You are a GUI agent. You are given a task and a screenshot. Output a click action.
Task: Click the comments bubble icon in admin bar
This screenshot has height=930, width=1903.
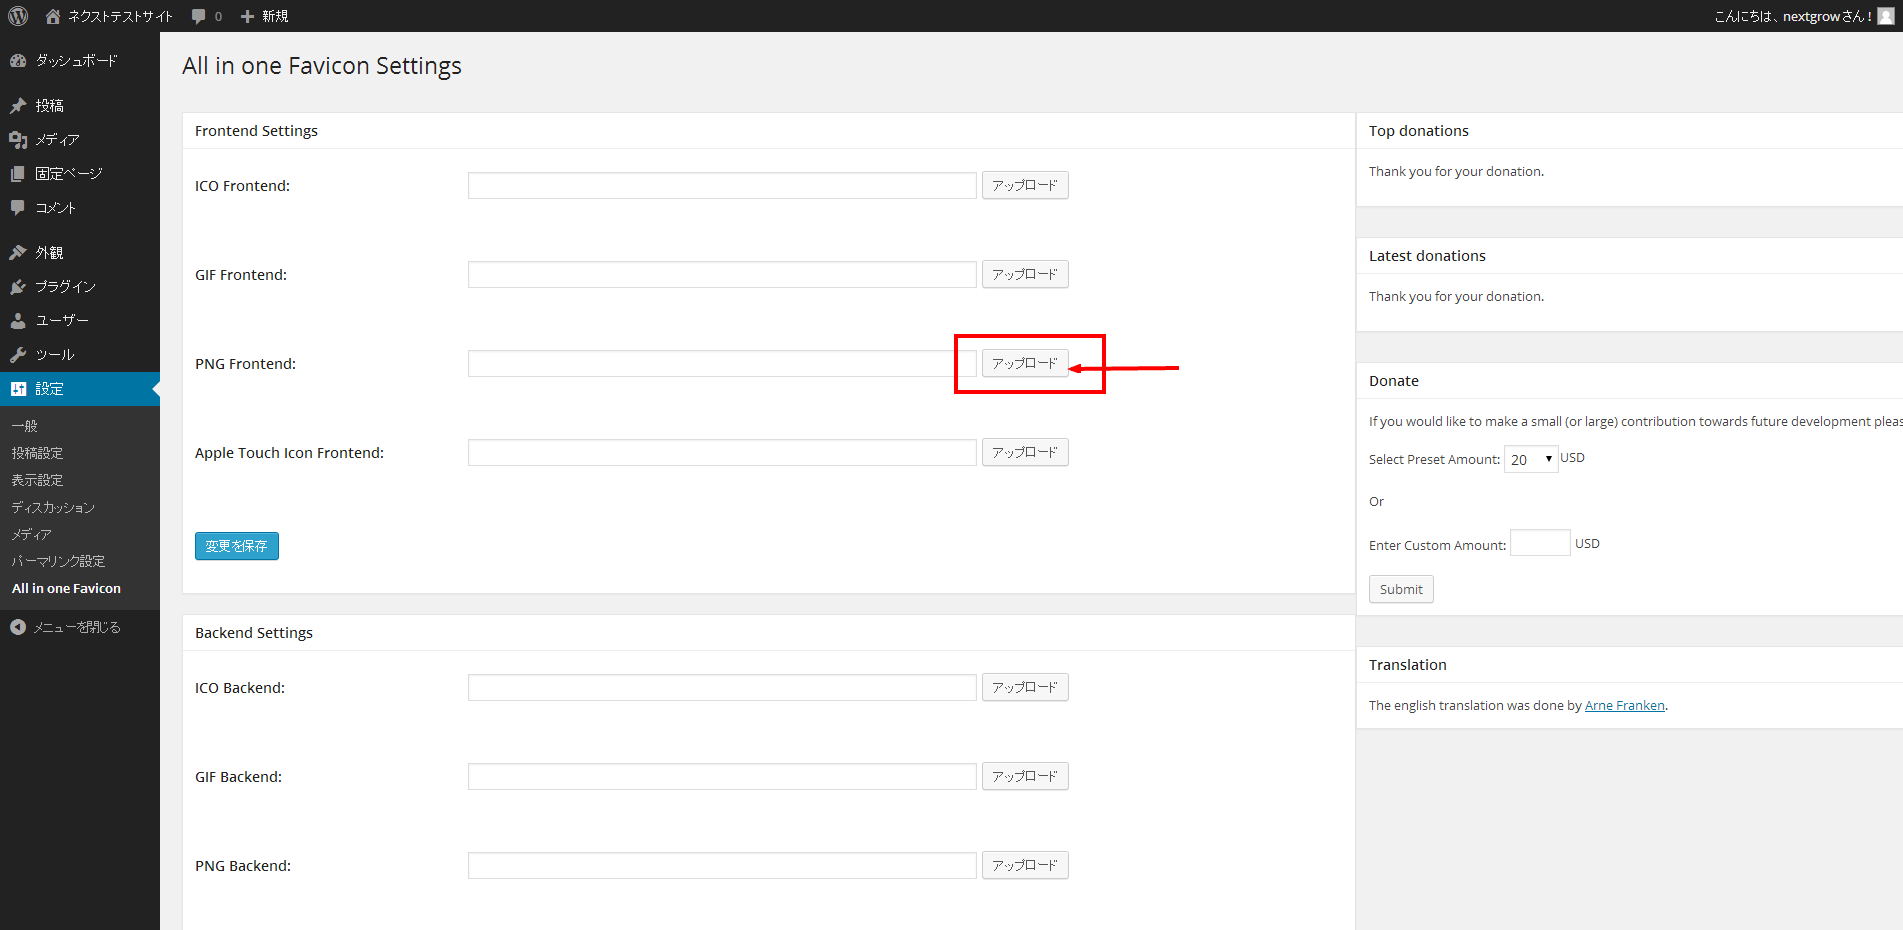pos(199,16)
